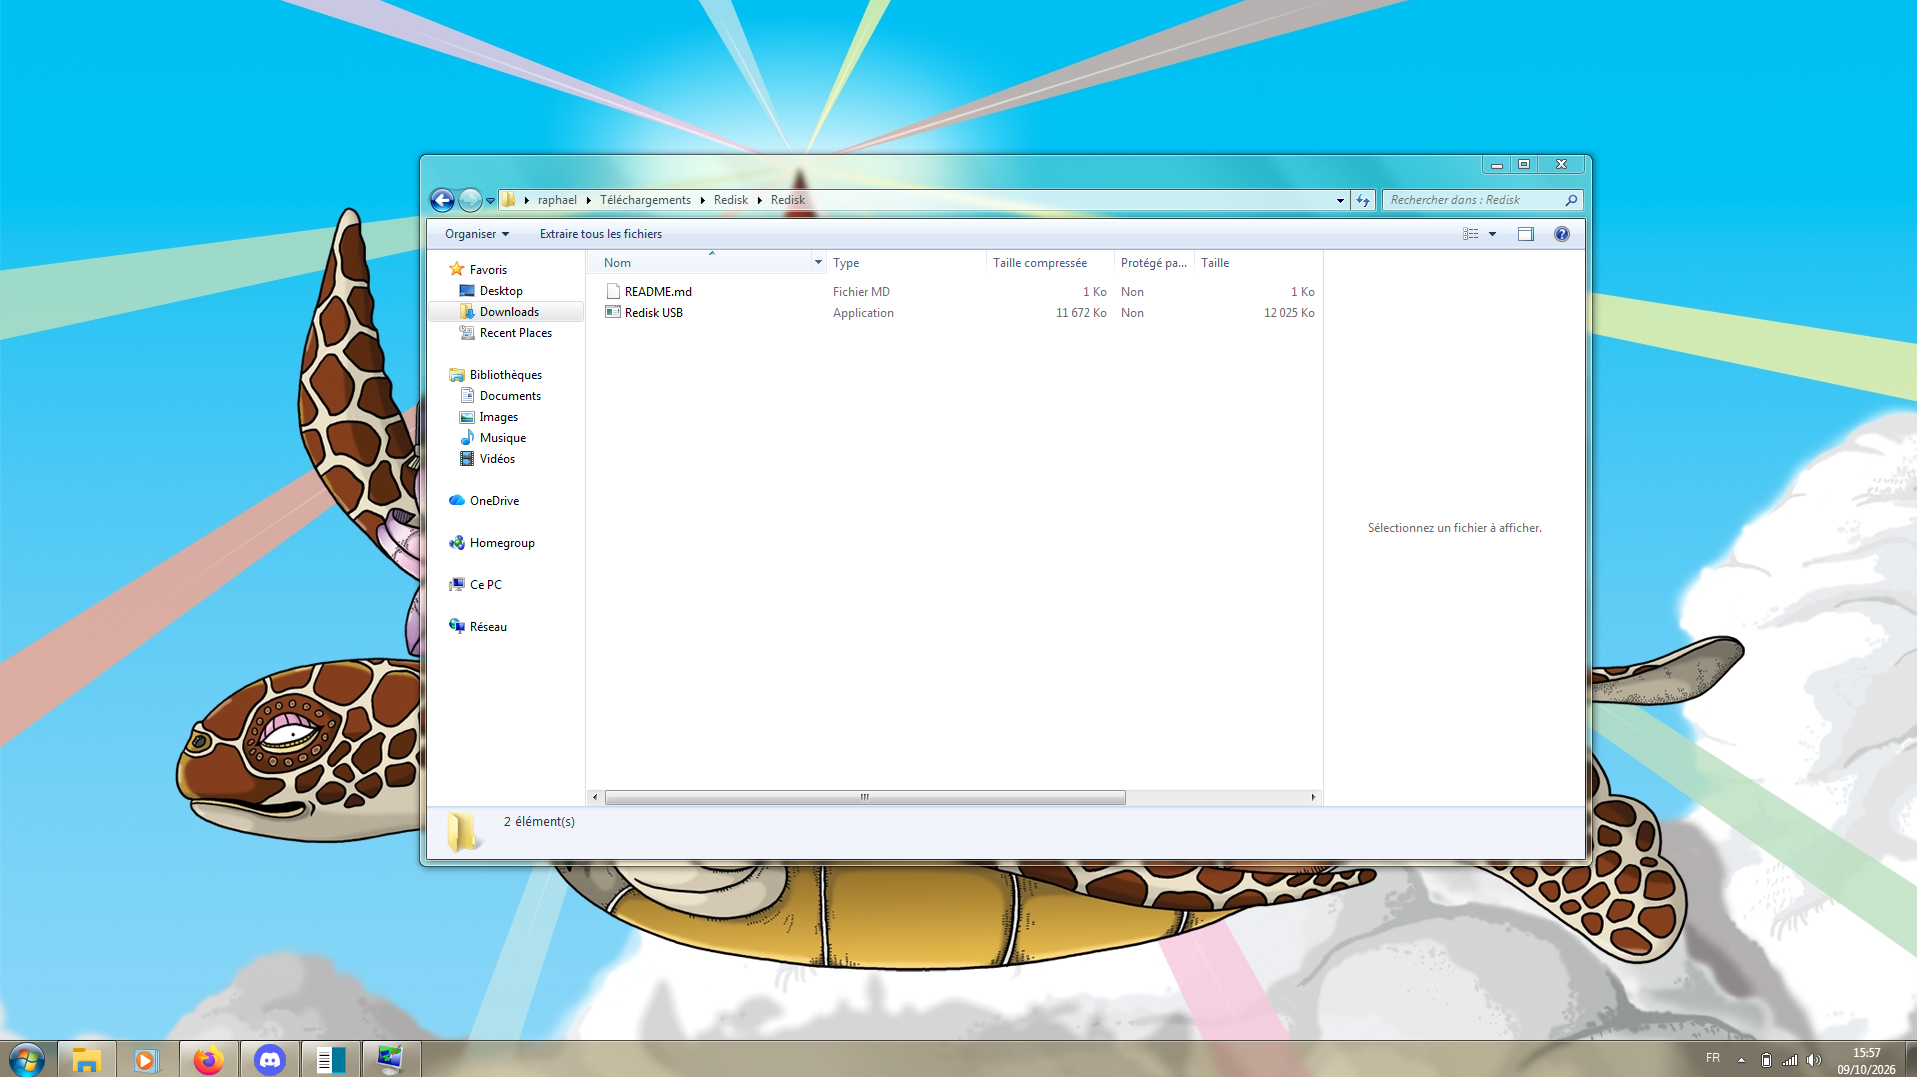This screenshot has height=1077, width=1917.
Task: Select Homegroup in the sidebar
Action: click(492, 543)
